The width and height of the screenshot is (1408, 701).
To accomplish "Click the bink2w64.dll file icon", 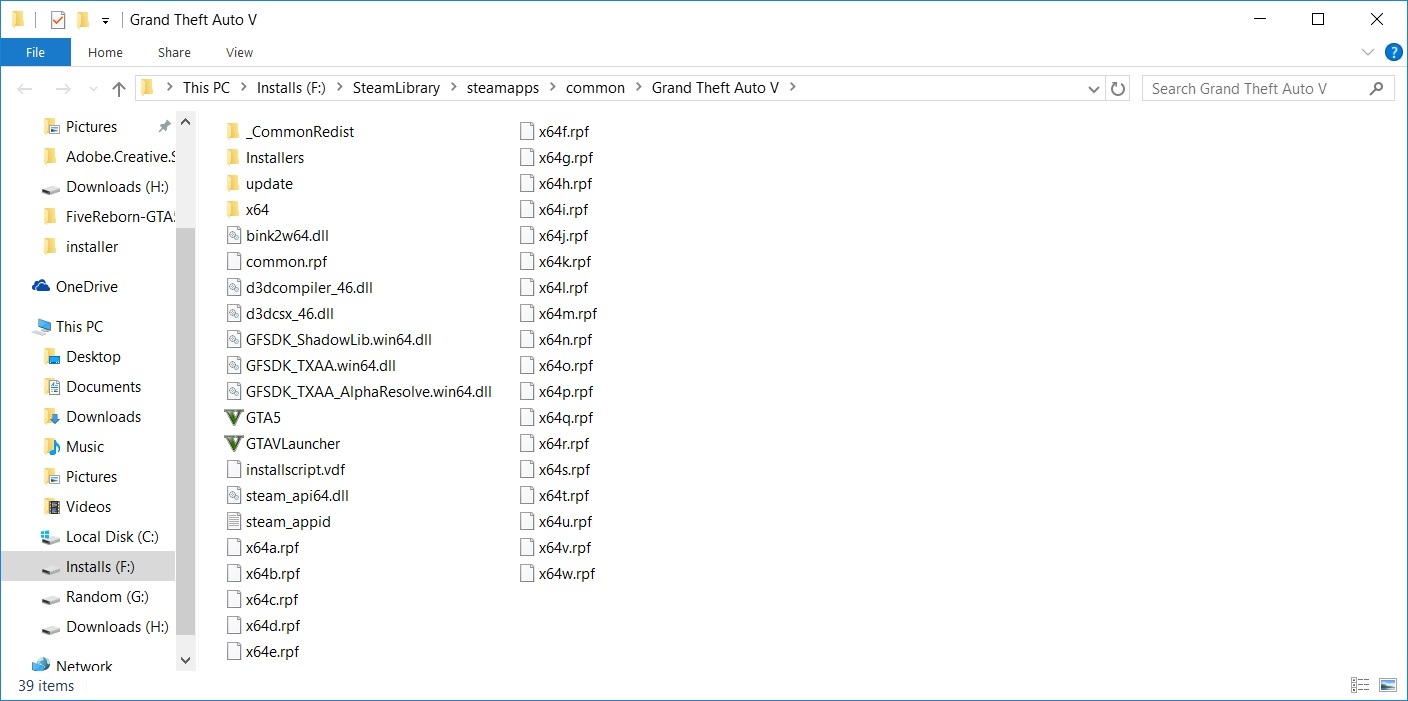I will pyautogui.click(x=234, y=236).
